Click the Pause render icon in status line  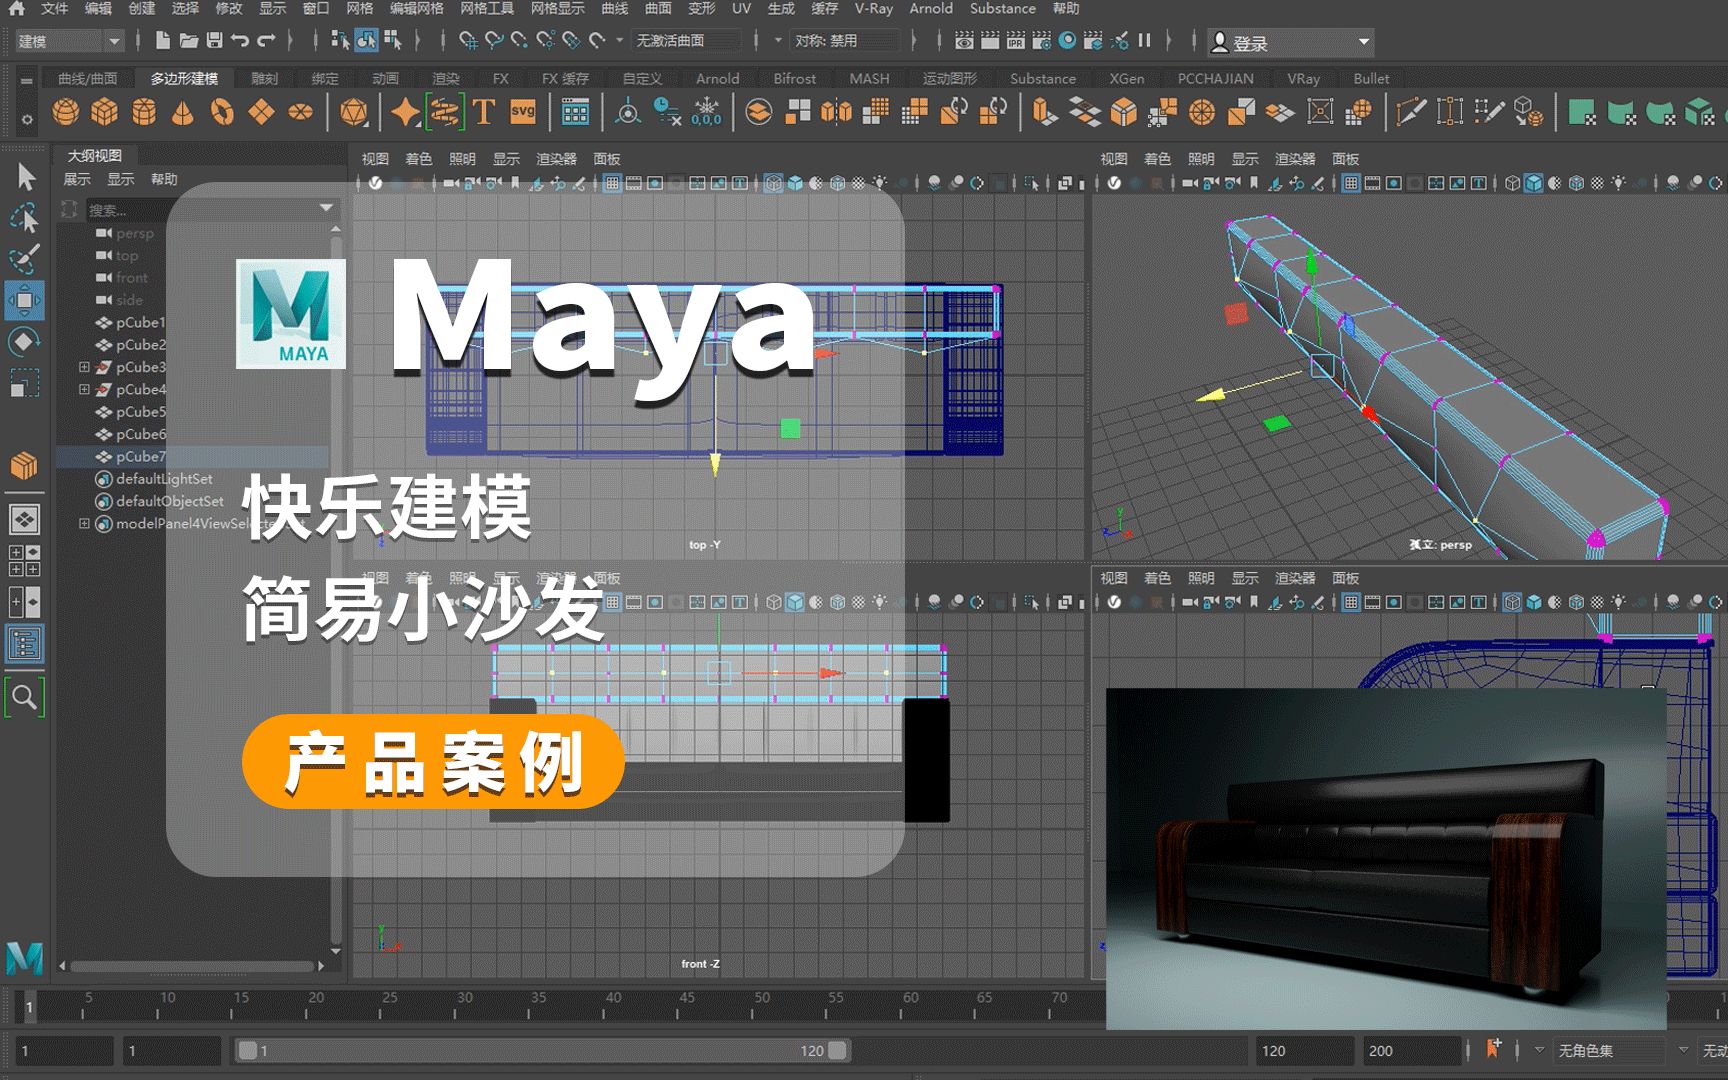pos(1144,40)
